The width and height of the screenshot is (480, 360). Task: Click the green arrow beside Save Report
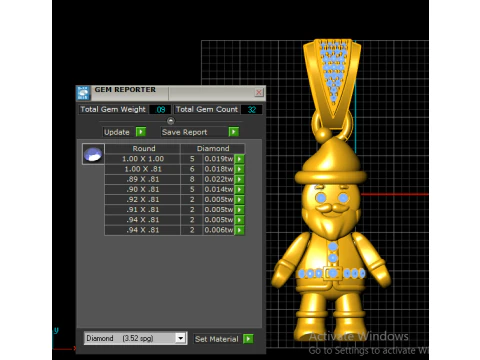[234, 132]
